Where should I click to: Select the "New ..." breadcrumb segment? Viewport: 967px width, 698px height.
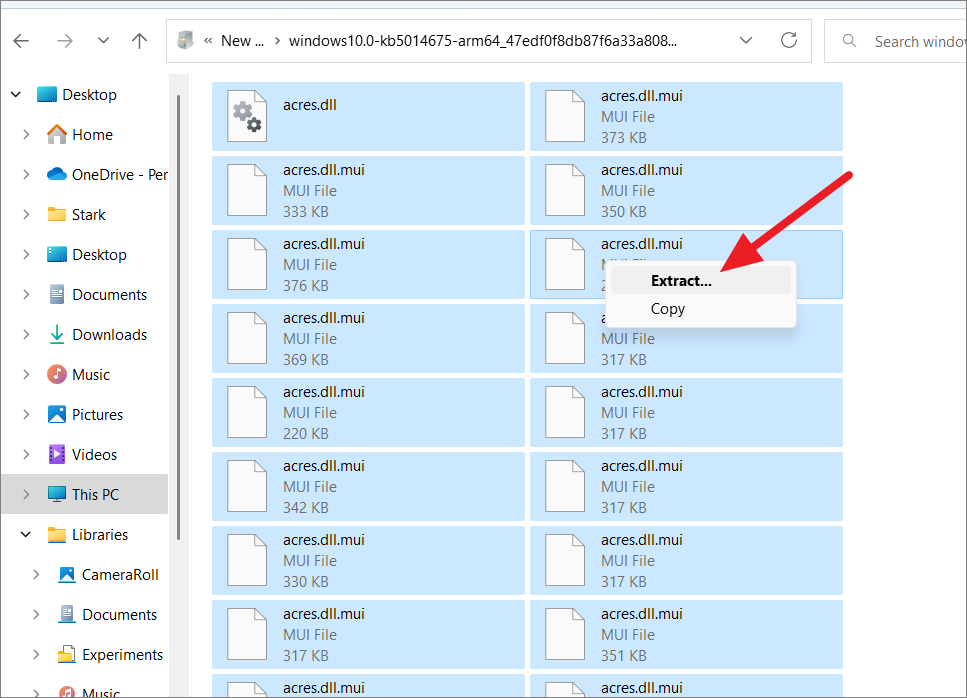[242, 41]
